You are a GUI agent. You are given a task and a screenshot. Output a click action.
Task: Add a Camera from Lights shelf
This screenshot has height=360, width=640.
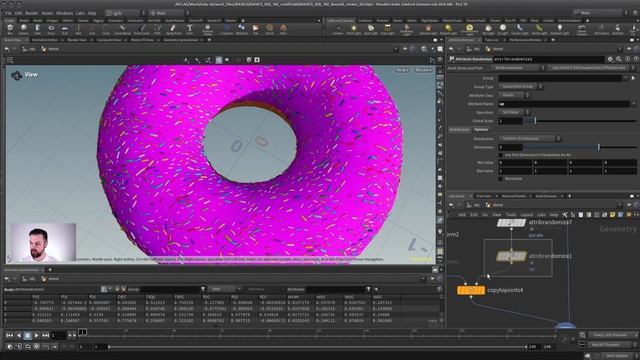pos(338,29)
